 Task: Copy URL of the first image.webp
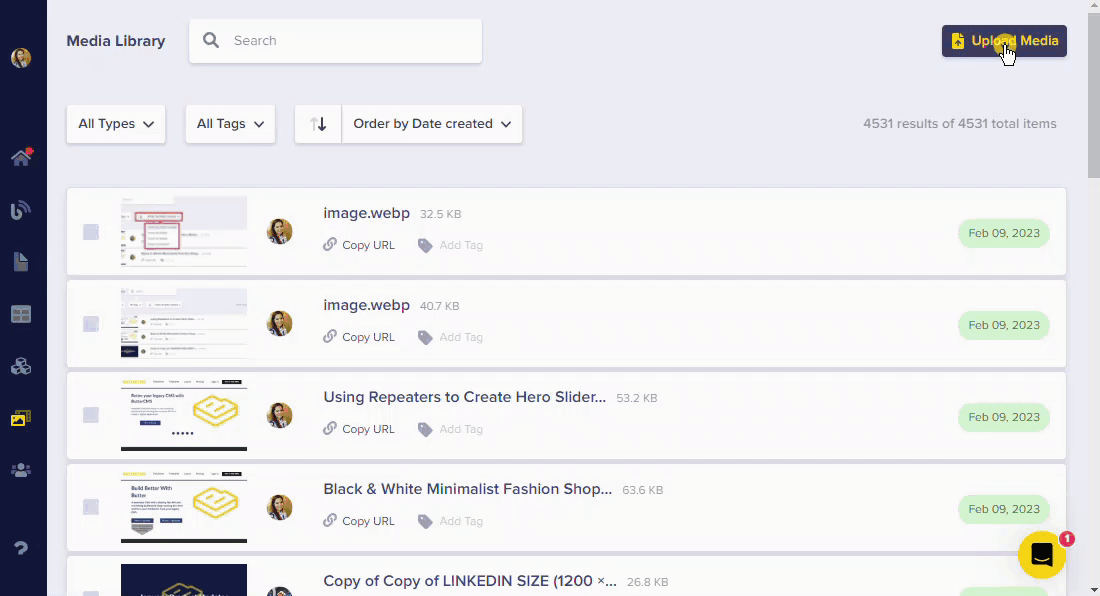pyautogui.click(x=359, y=245)
